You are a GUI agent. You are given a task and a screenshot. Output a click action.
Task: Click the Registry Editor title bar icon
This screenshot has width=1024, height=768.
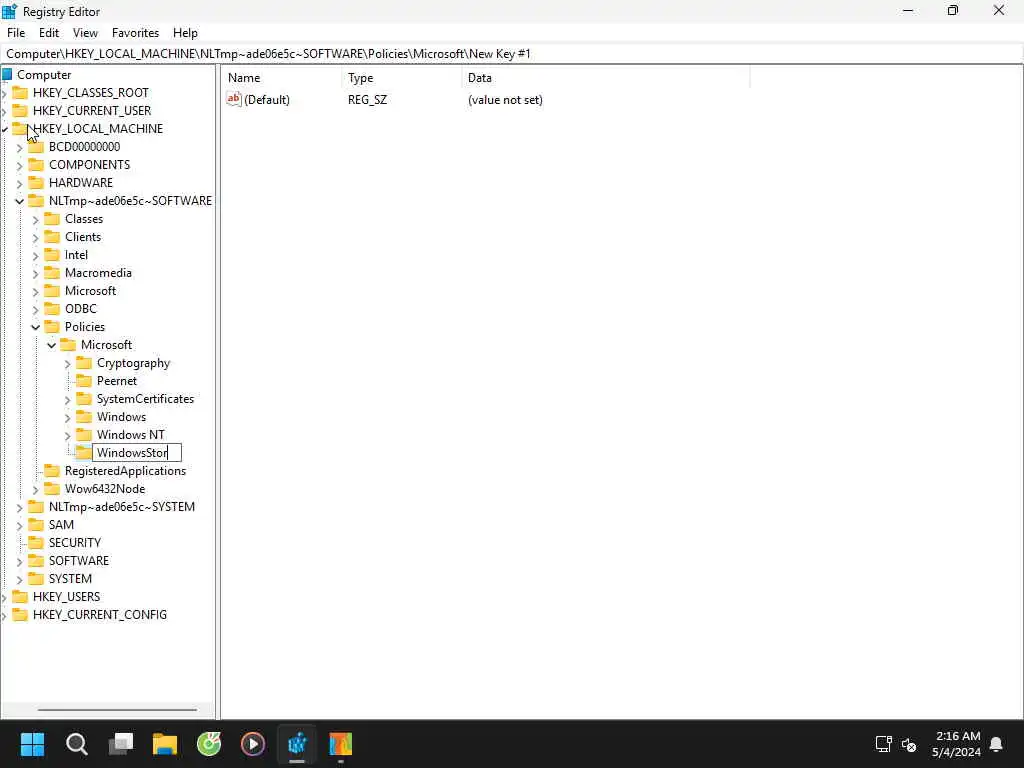click(x=10, y=11)
